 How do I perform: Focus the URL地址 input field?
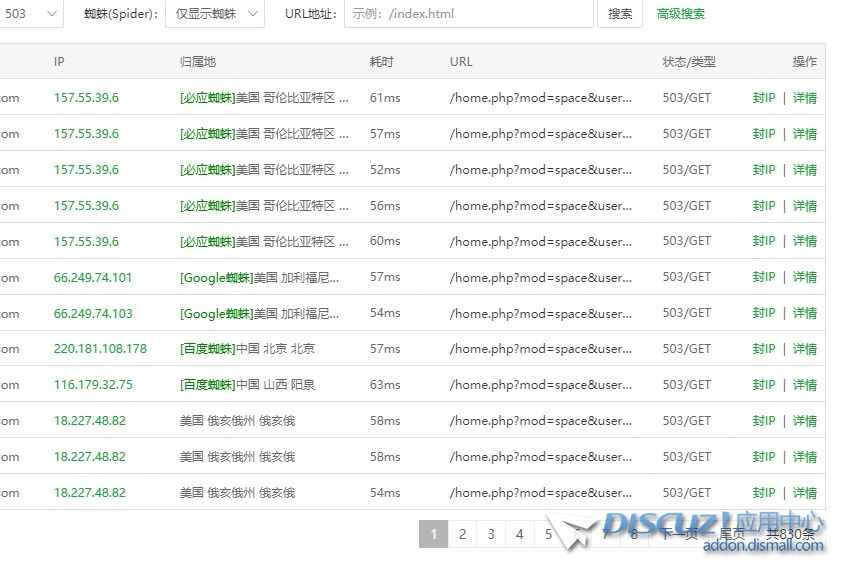469,13
